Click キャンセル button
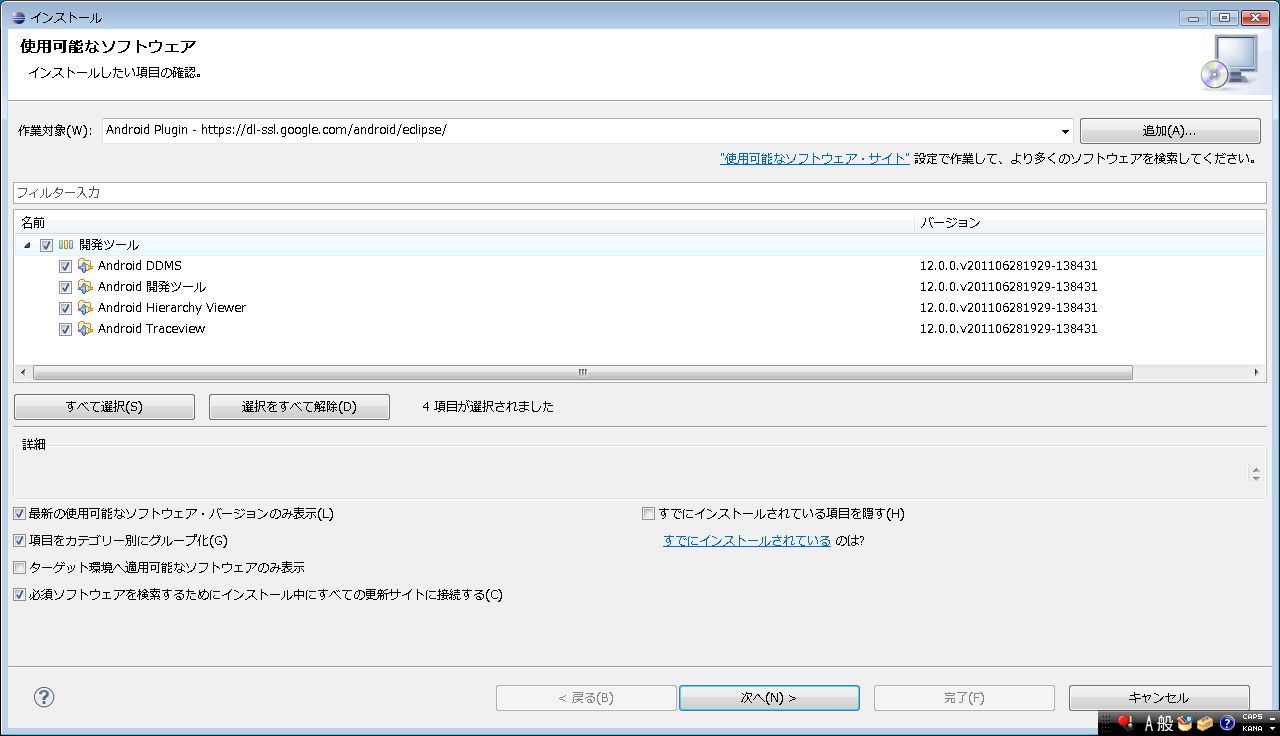 point(1159,698)
